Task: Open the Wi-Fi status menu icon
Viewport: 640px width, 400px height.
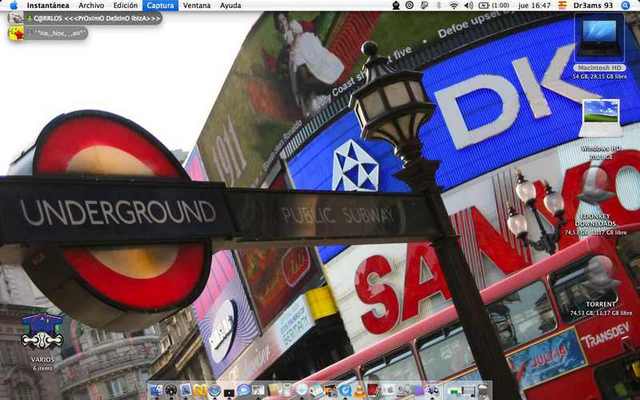Action: click(x=453, y=5)
